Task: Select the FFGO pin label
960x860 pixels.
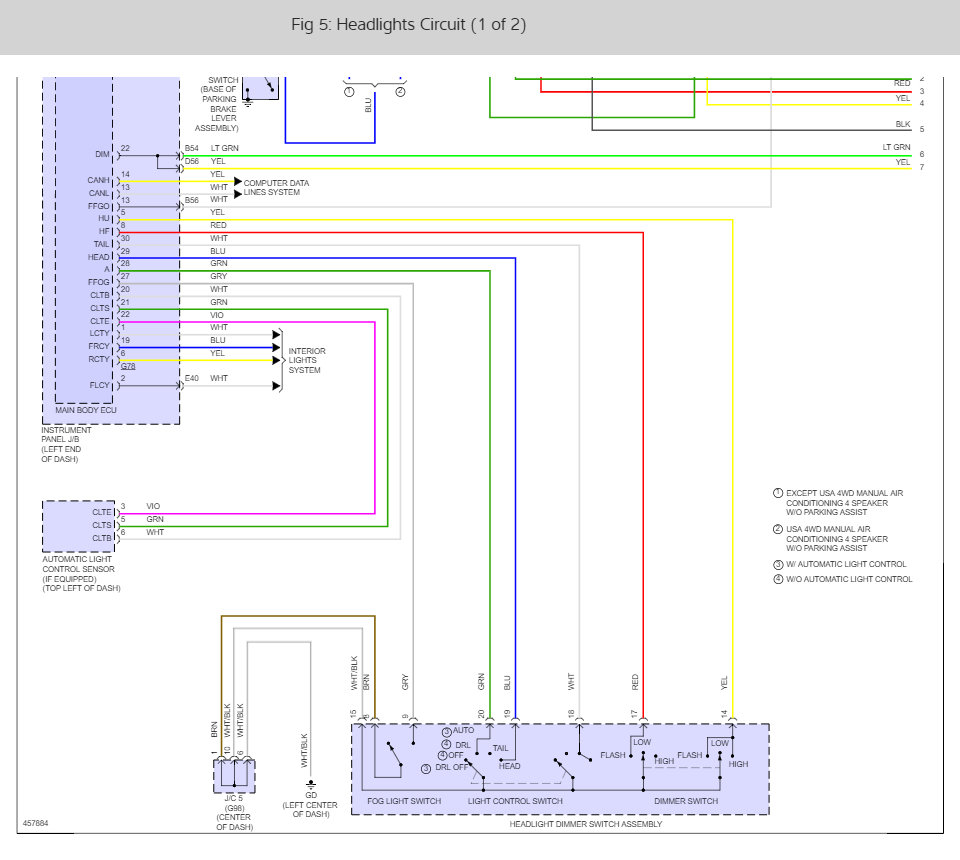Action: (99, 206)
